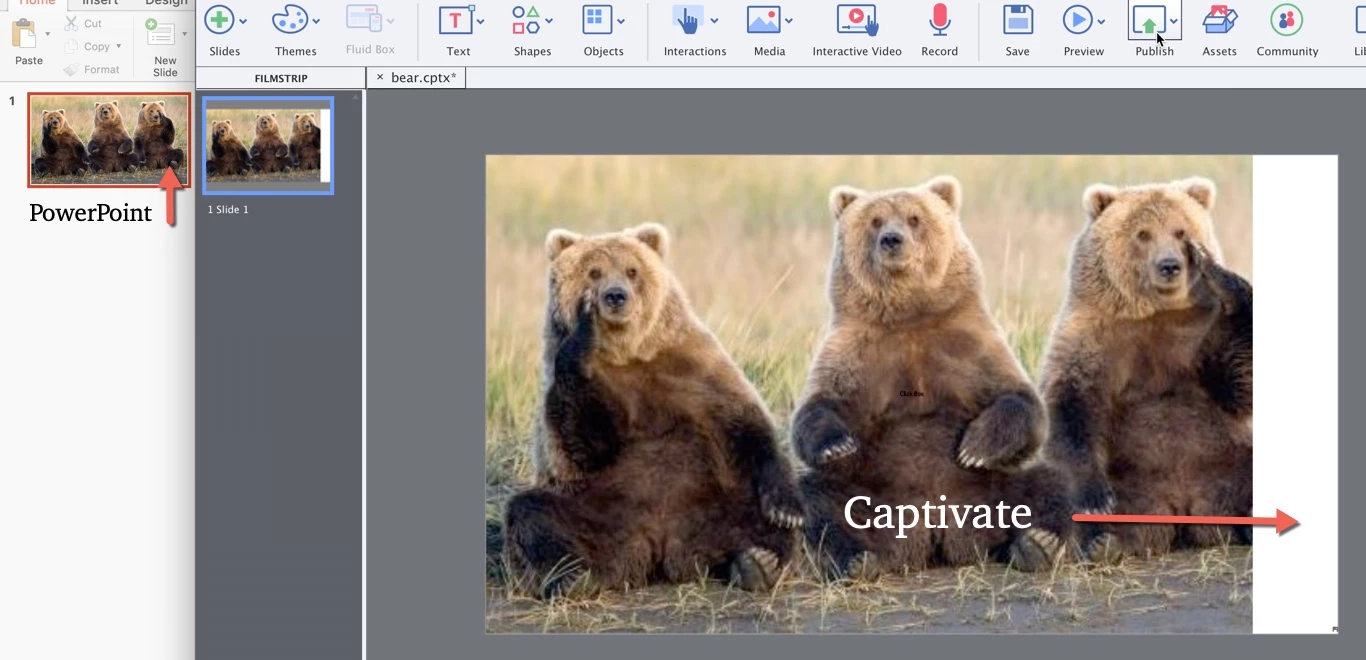
Task: Click New Slide icon in PowerPoint
Action: [x=161, y=33]
